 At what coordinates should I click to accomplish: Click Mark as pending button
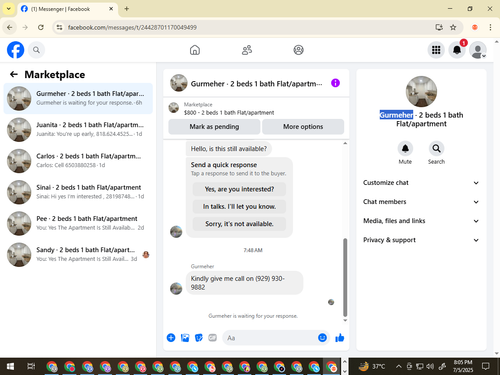tap(214, 127)
